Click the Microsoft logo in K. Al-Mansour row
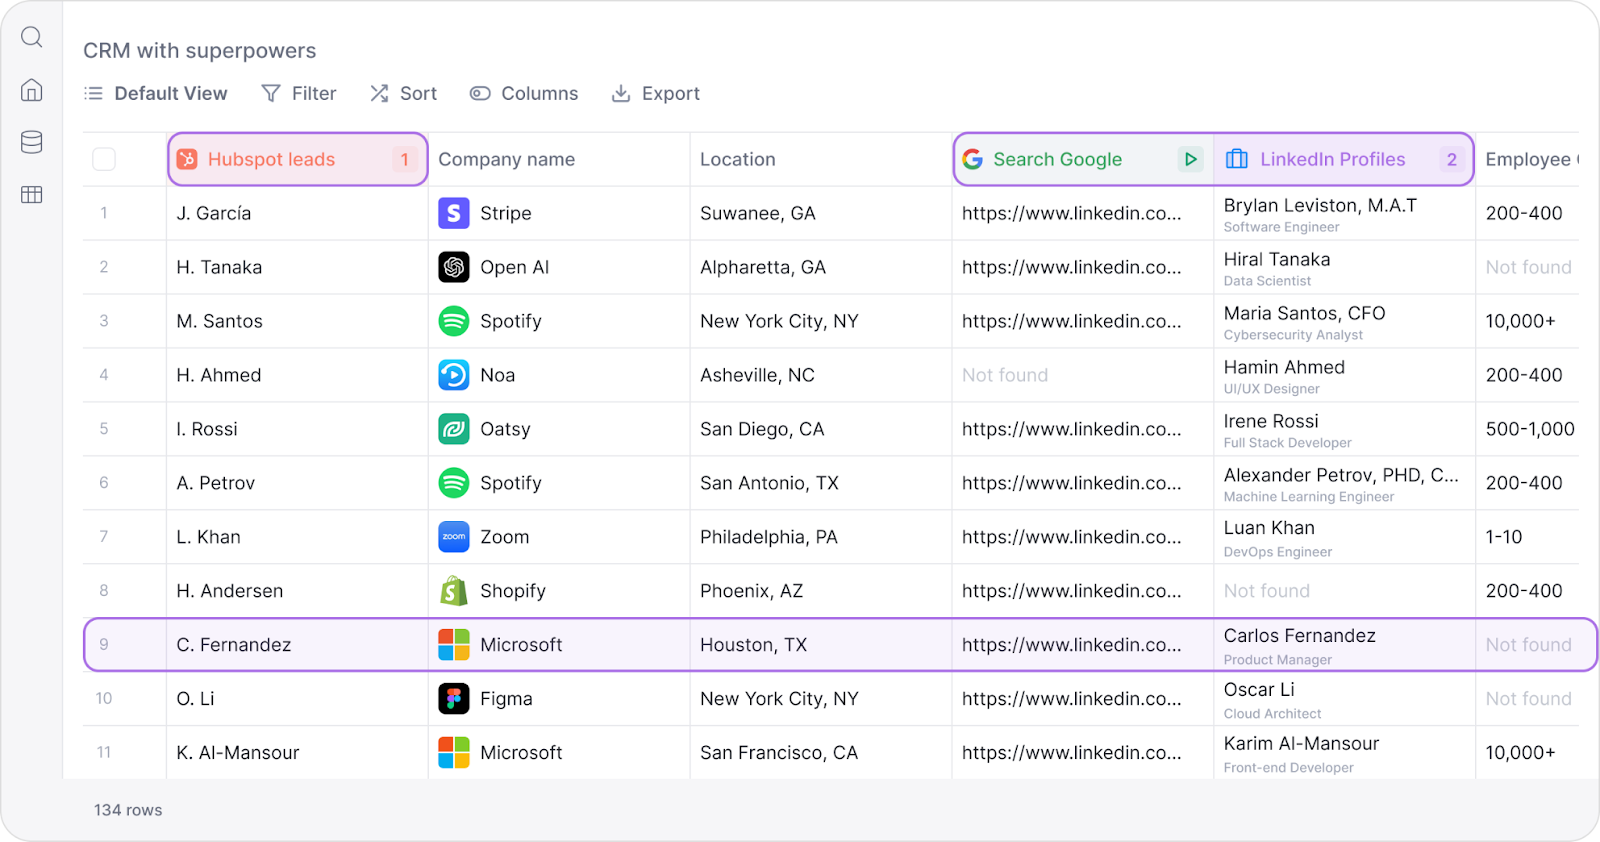Screen dimensions: 1600x842 [454, 753]
